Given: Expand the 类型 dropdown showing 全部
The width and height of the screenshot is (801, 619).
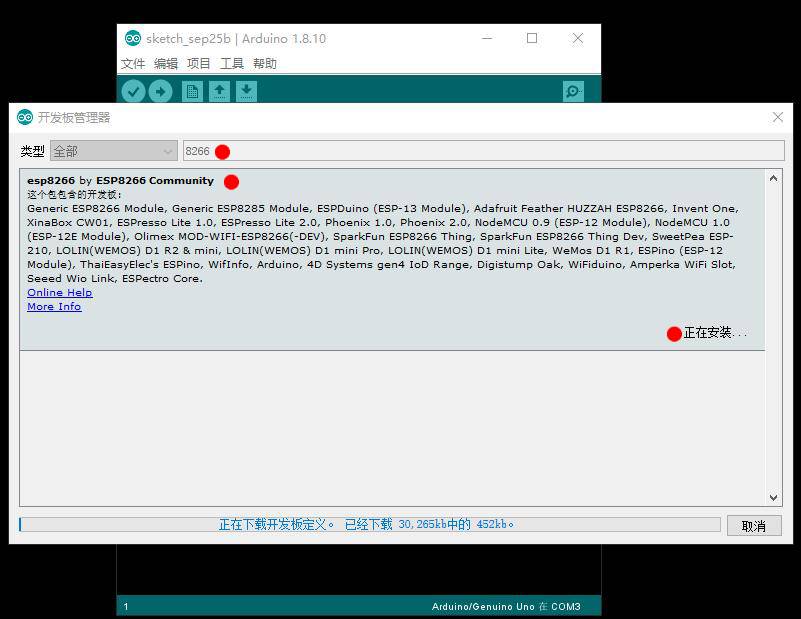Looking at the screenshot, I should coord(113,151).
